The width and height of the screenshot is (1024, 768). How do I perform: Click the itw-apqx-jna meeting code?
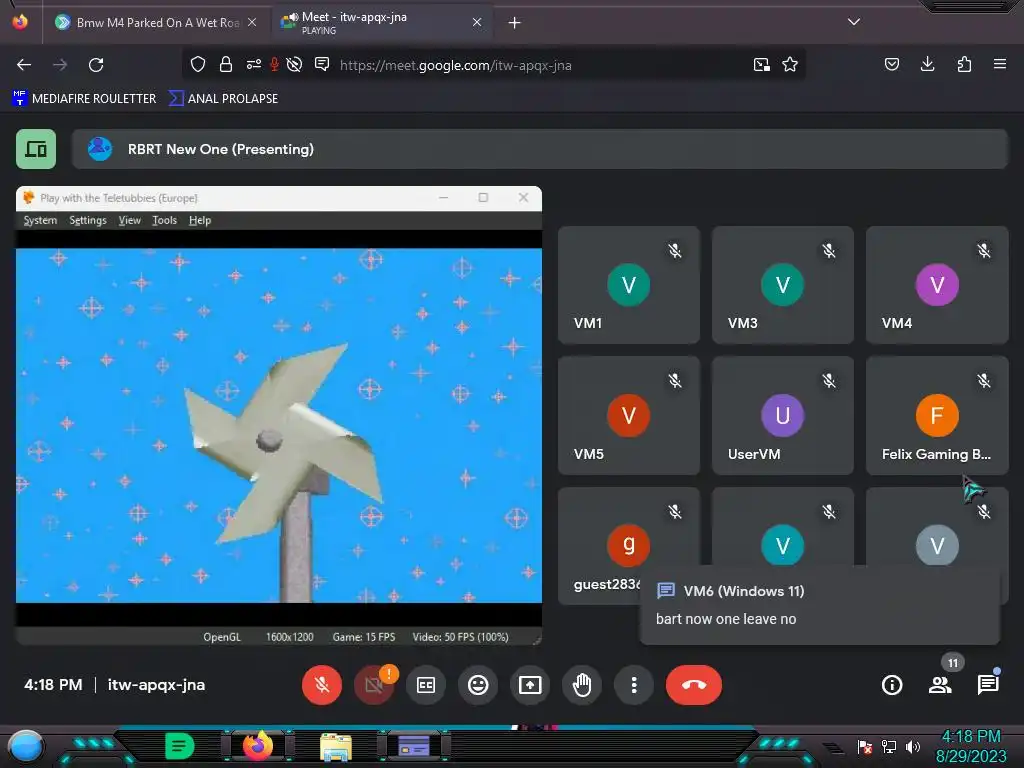(156, 685)
